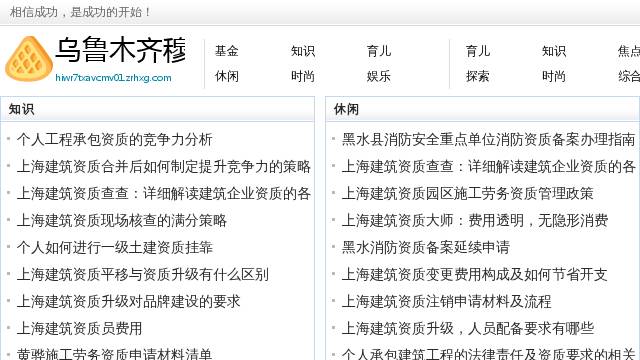Open article 个人如何进行一级土建资质挂靠
The image size is (640, 360).
tap(115, 247)
